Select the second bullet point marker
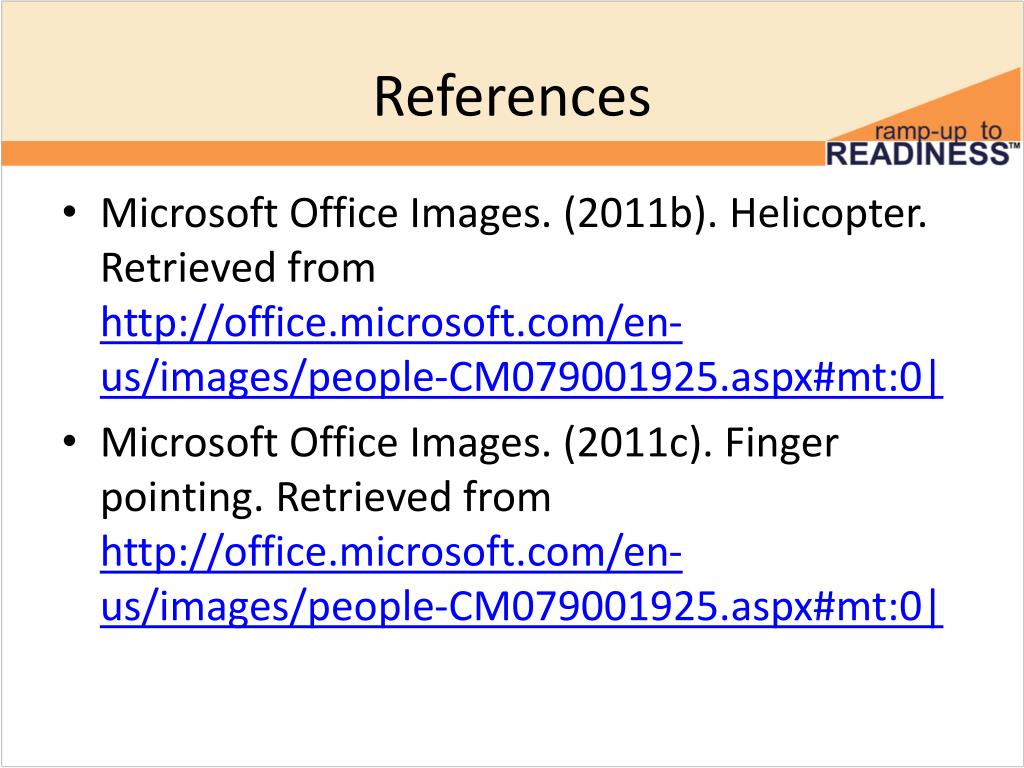 [70, 441]
